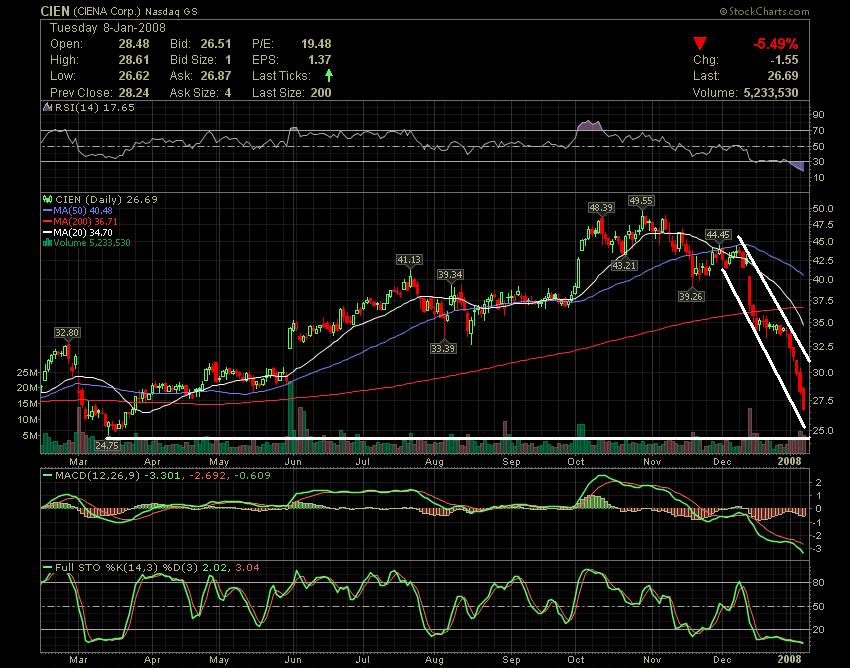The width and height of the screenshot is (850, 668).
Task: Click the Last value 26.69 in header
Action: [783, 76]
